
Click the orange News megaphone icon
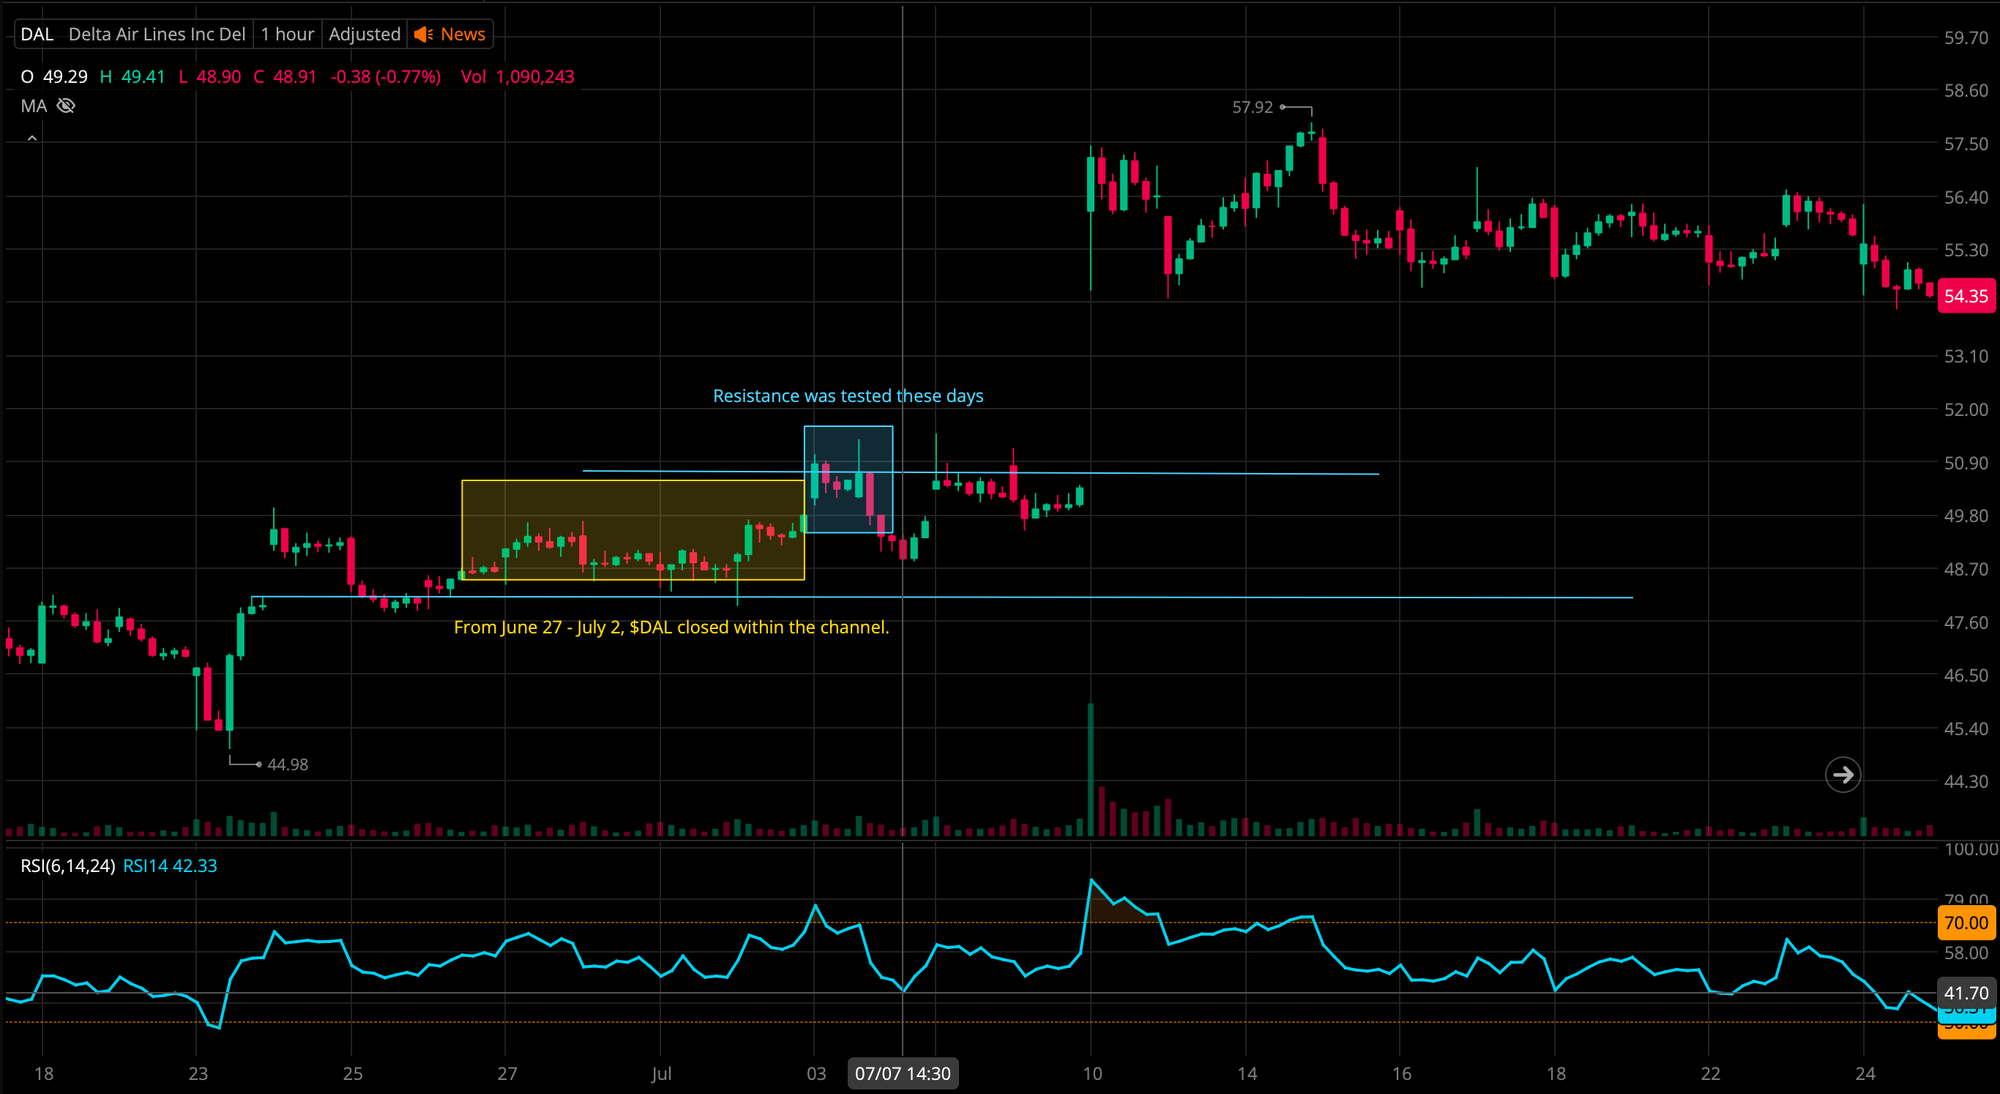424,34
